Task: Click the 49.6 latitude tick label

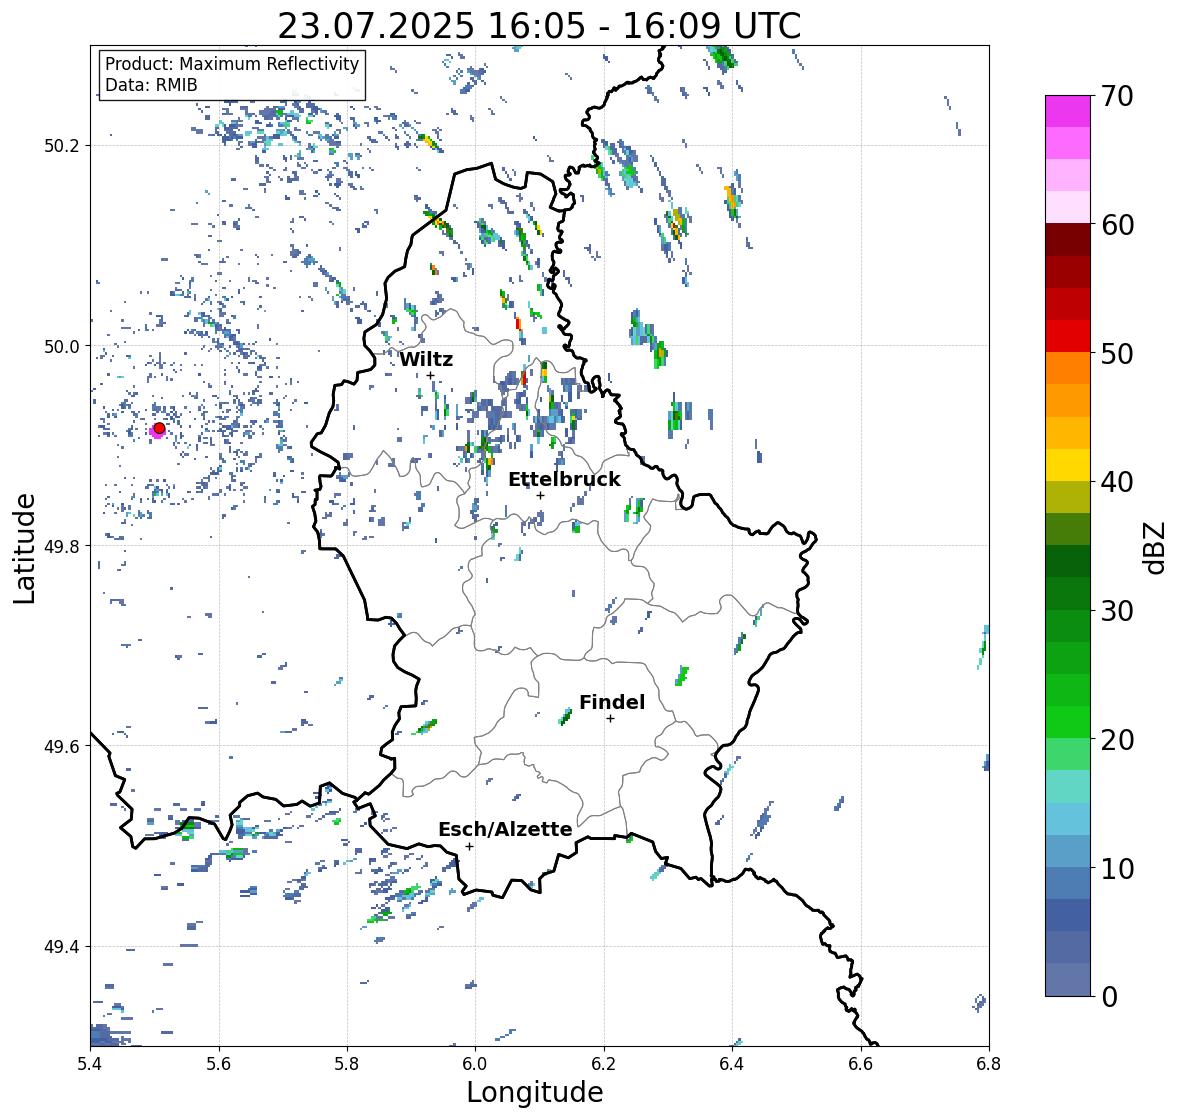Action: tap(63, 746)
